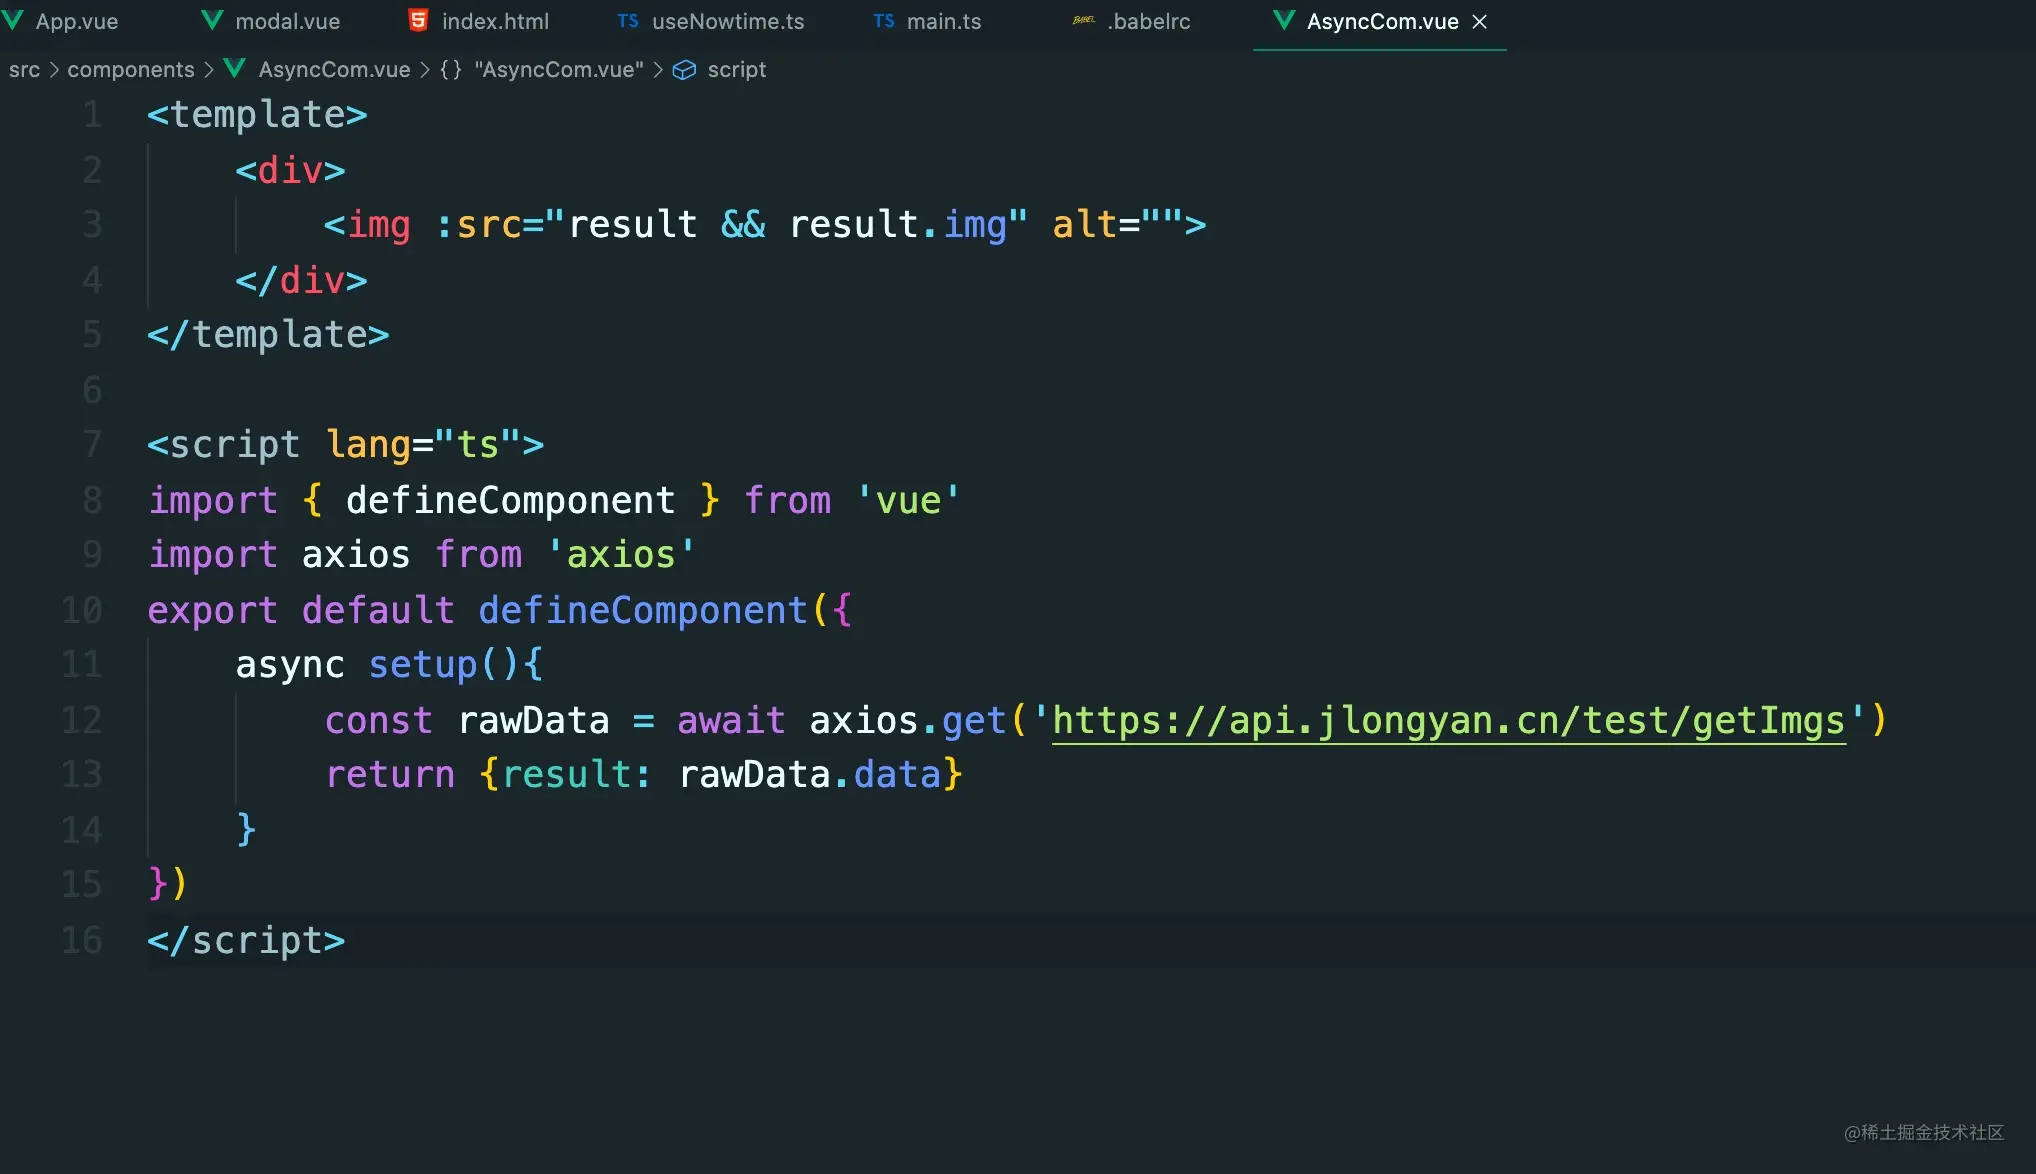Image resolution: width=2036 pixels, height=1174 pixels.
Task: Click the 'axios' module string
Action: click(621, 555)
